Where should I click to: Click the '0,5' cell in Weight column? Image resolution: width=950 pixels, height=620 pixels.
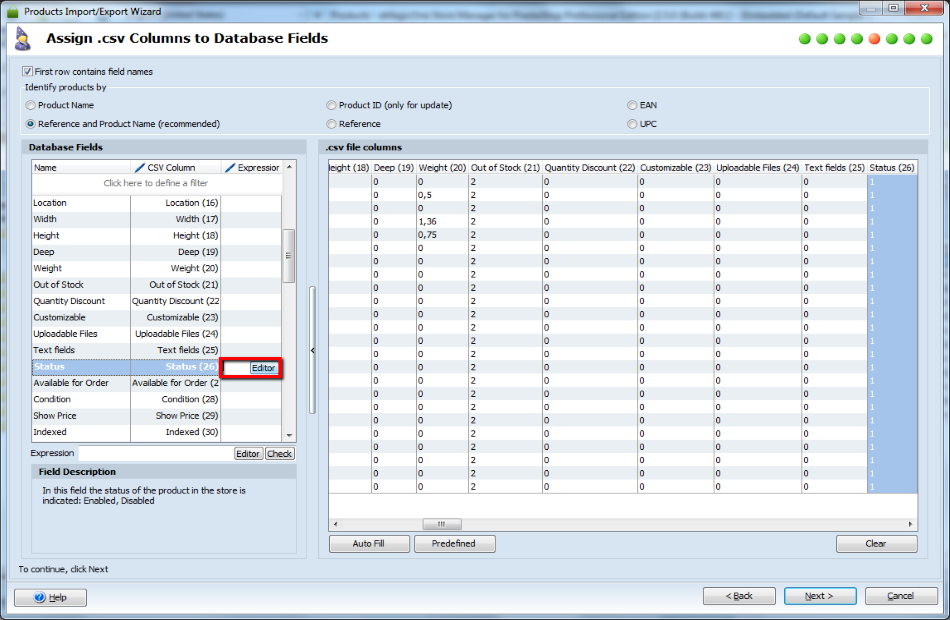pyautogui.click(x=442, y=195)
